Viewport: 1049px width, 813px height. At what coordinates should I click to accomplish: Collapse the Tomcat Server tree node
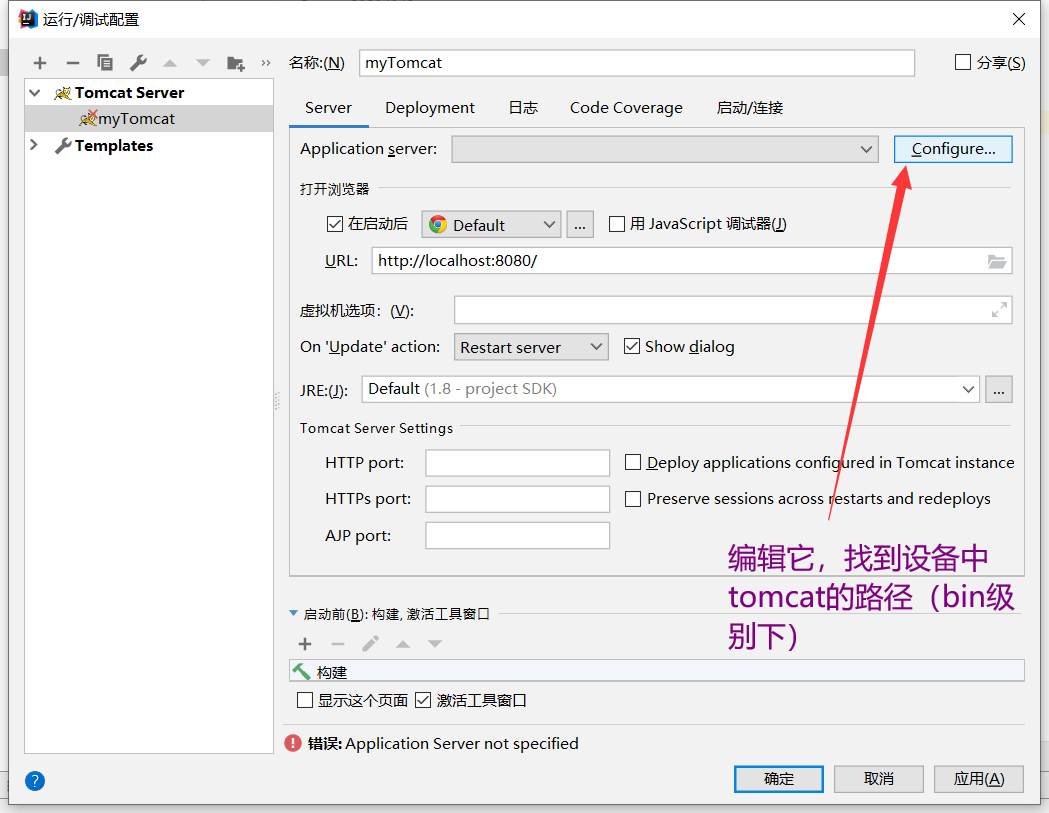click(35, 93)
